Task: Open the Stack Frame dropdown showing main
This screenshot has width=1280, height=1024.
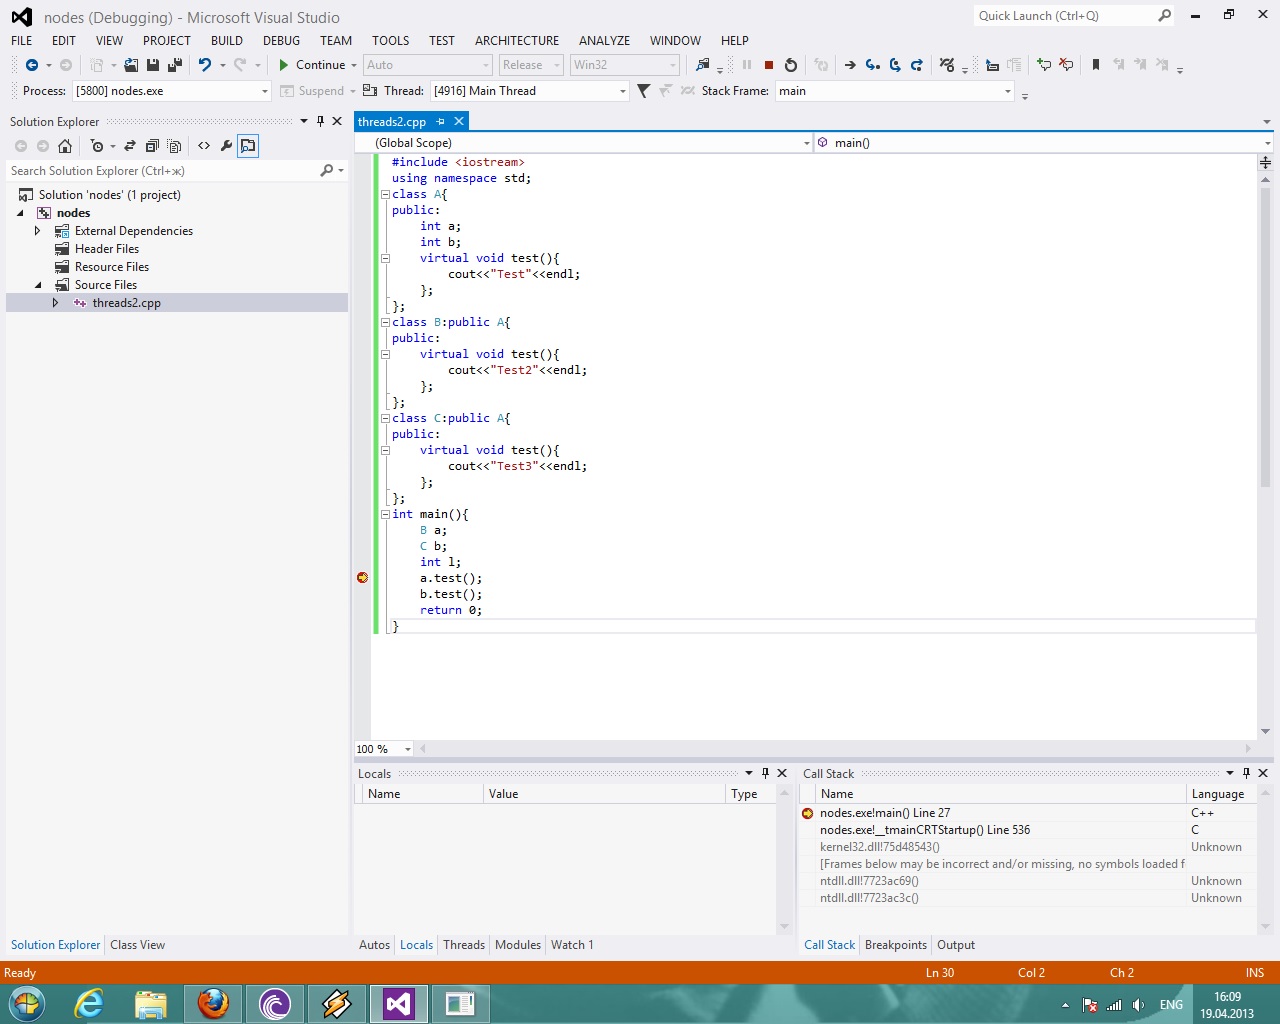Action: click(x=1008, y=91)
